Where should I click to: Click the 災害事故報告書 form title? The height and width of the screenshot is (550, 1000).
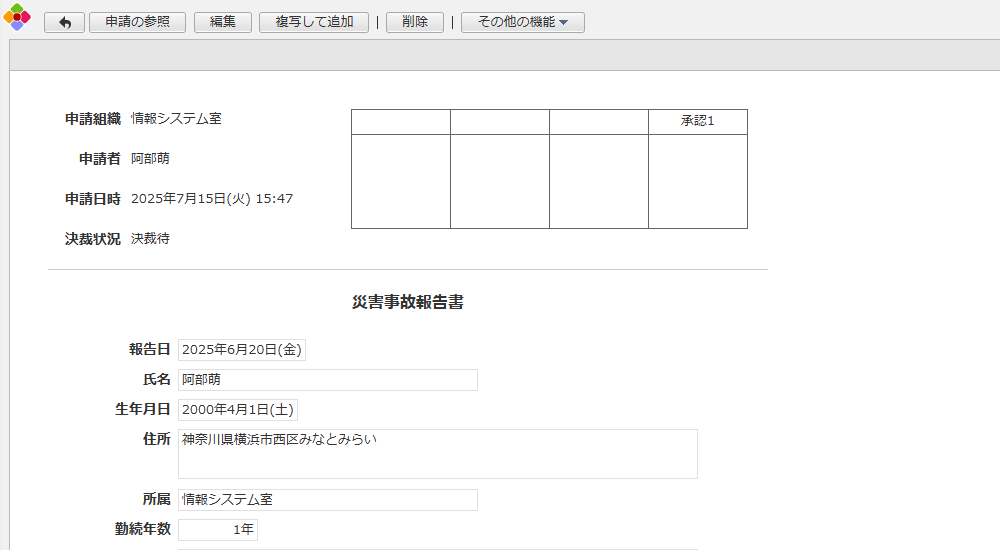pos(407,302)
